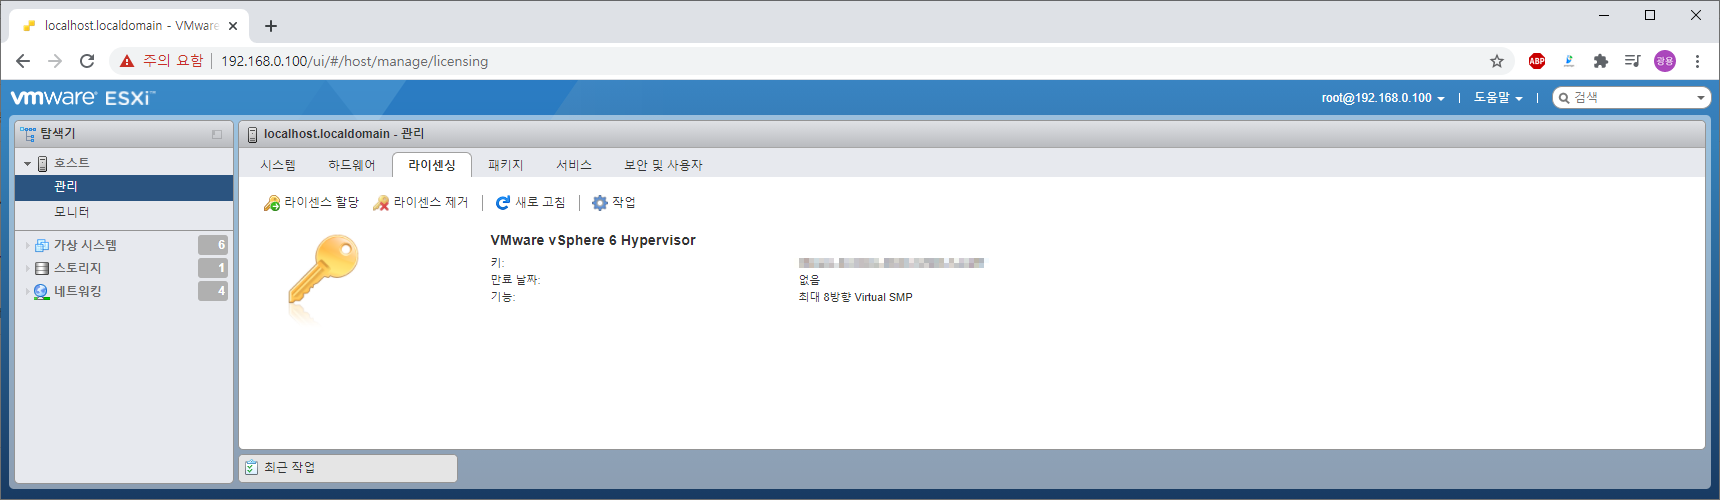This screenshot has width=1720, height=500.
Task: Click the not-secure warning icon
Action: pos(127,61)
